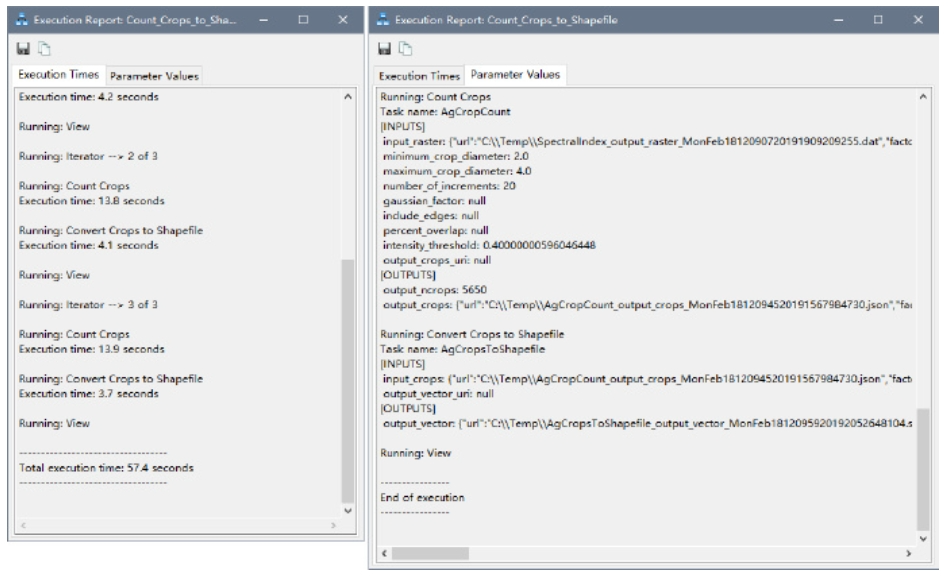Click 'output_ncrops: 5650' output line
The image size is (948, 579).
point(435,290)
